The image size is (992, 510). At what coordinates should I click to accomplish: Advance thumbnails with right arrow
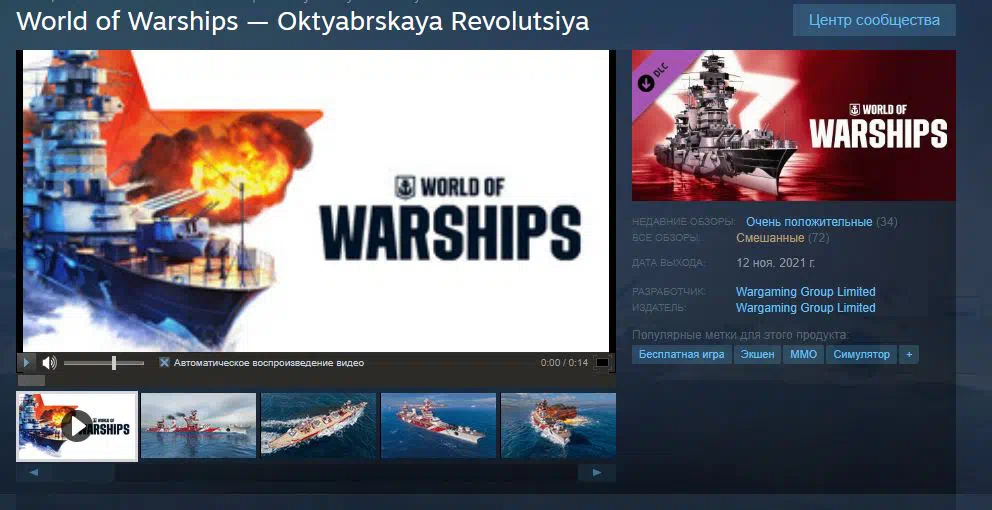point(597,472)
